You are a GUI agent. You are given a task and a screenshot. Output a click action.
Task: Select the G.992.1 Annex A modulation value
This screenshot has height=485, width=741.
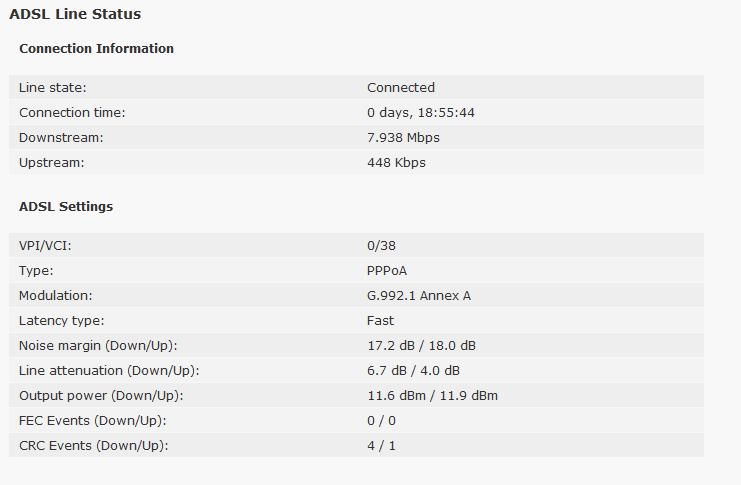click(419, 296)
